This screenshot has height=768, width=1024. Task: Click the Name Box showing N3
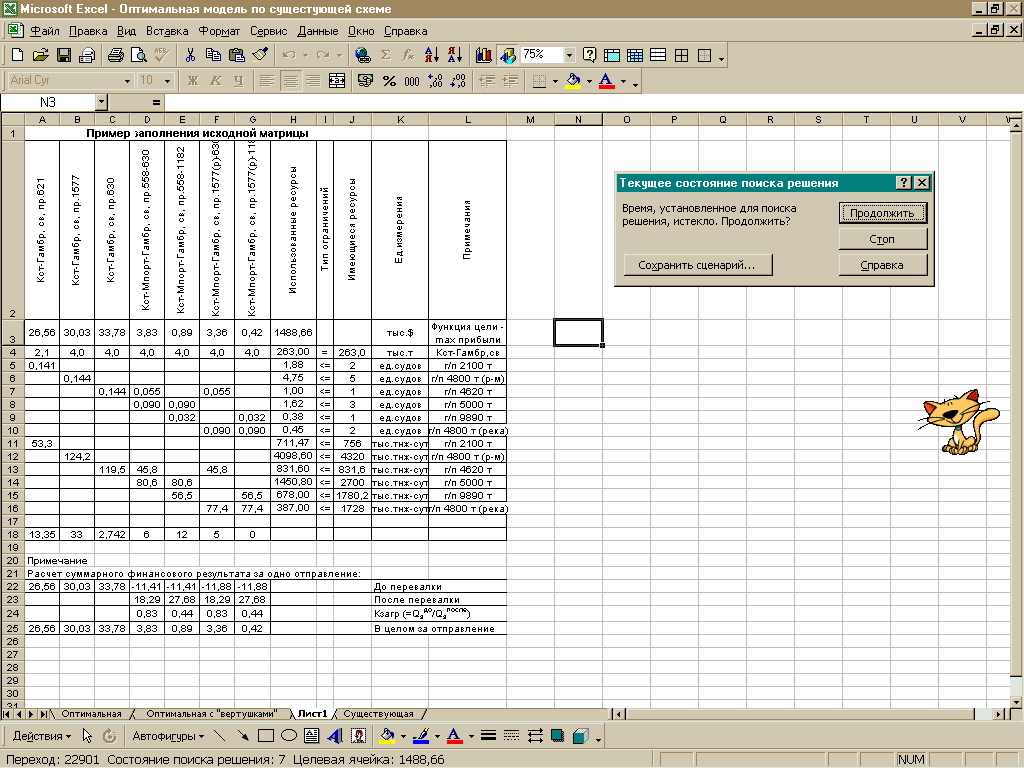(x=48, y=103)
